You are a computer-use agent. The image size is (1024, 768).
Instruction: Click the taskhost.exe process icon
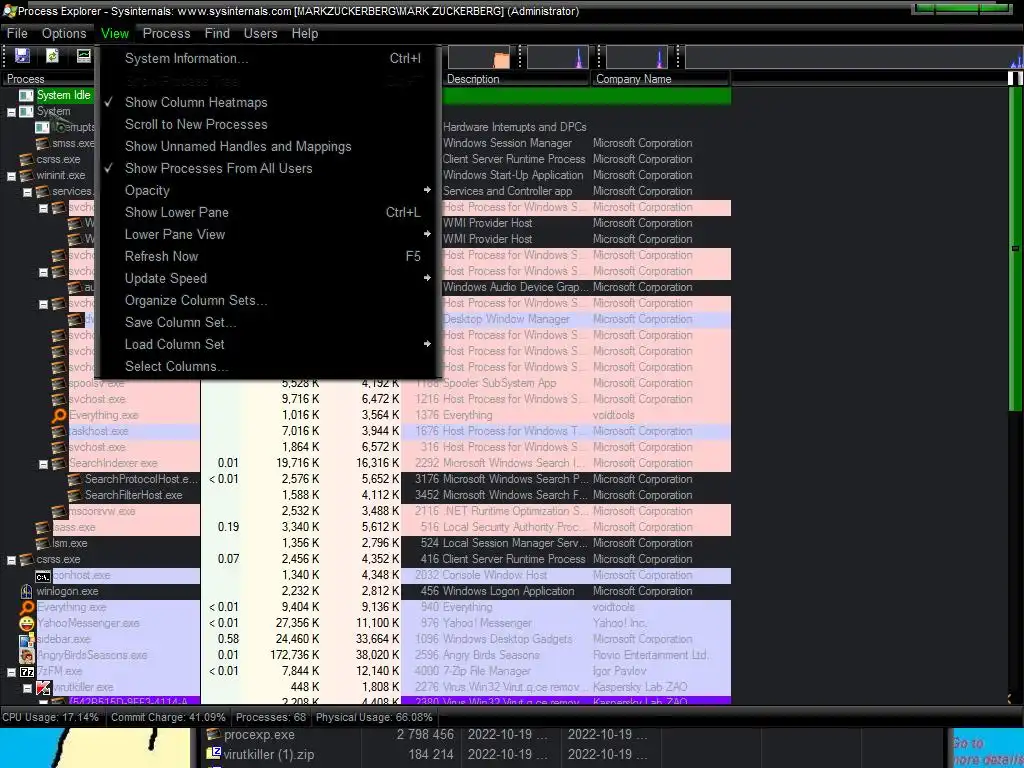[59, 431]
